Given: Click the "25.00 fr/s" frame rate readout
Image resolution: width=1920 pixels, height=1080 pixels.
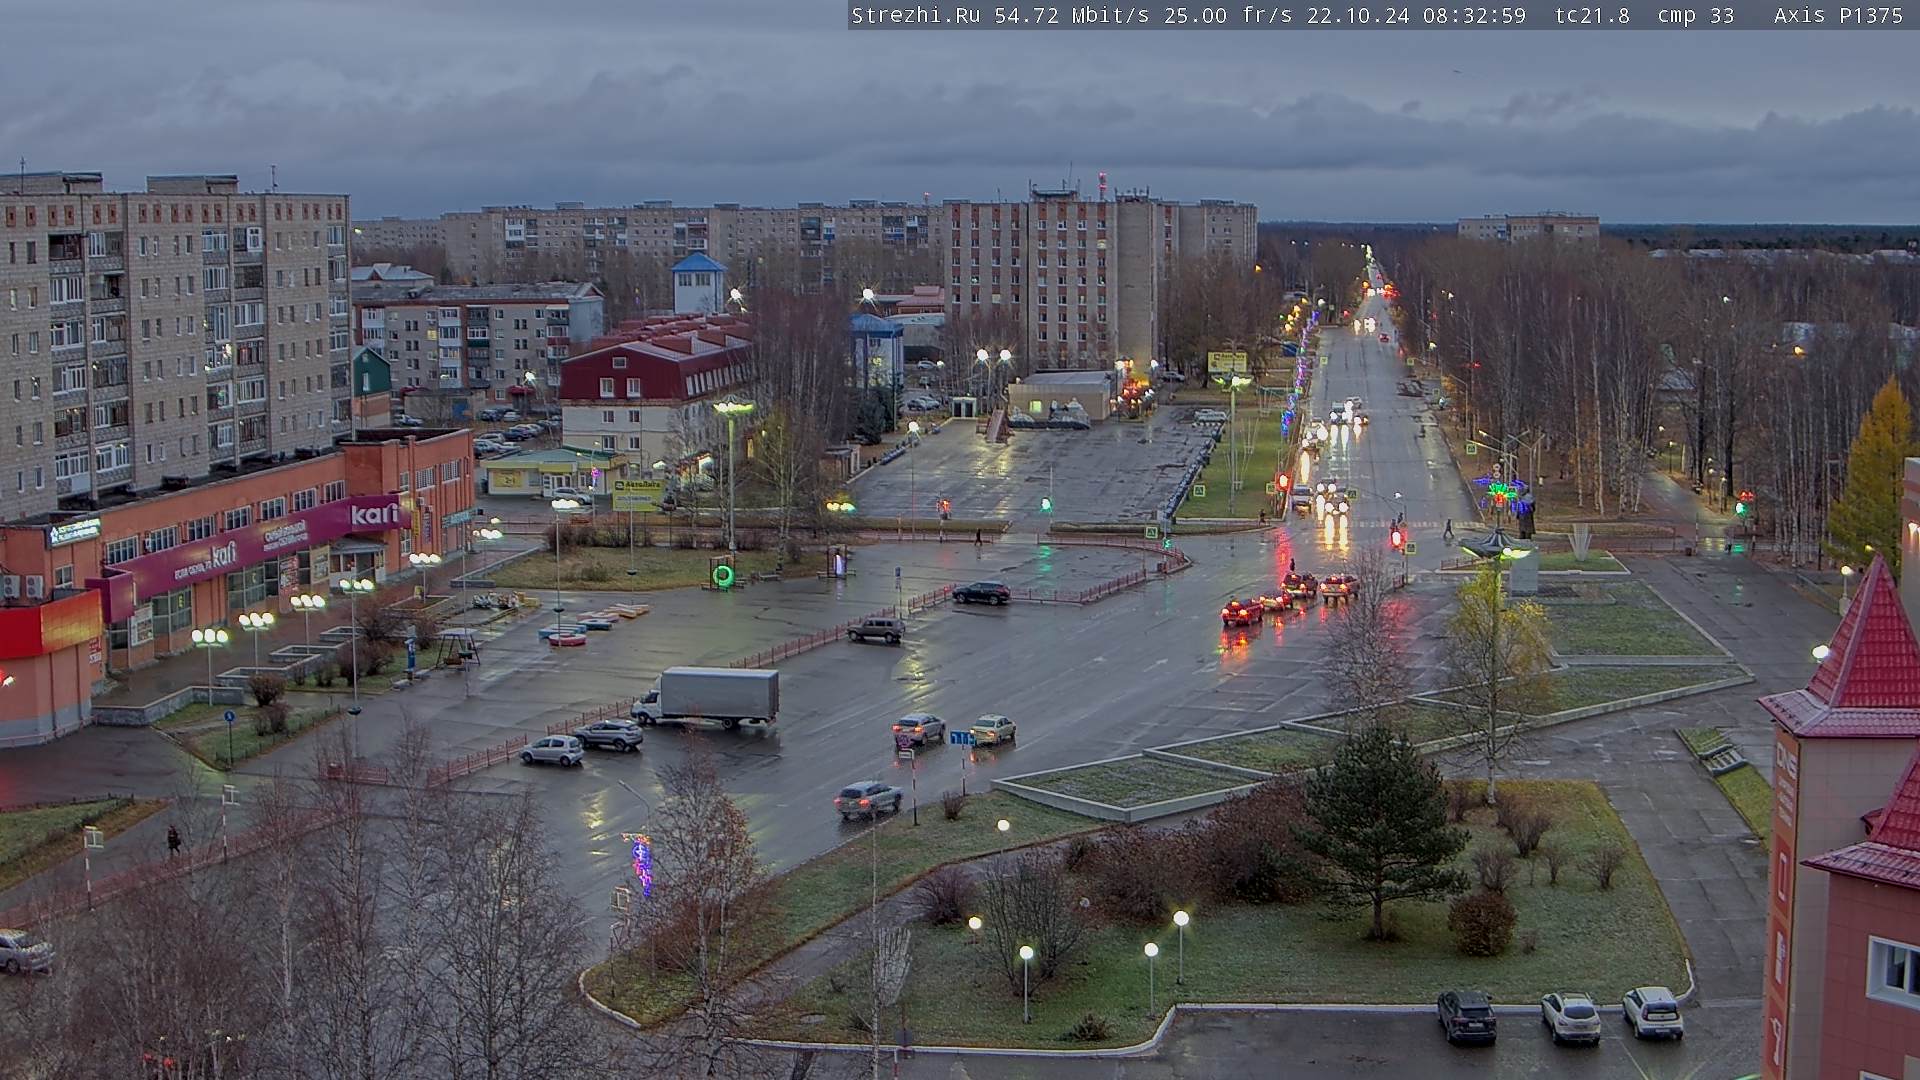Looking at the screenshot, I should [1230, 15].
